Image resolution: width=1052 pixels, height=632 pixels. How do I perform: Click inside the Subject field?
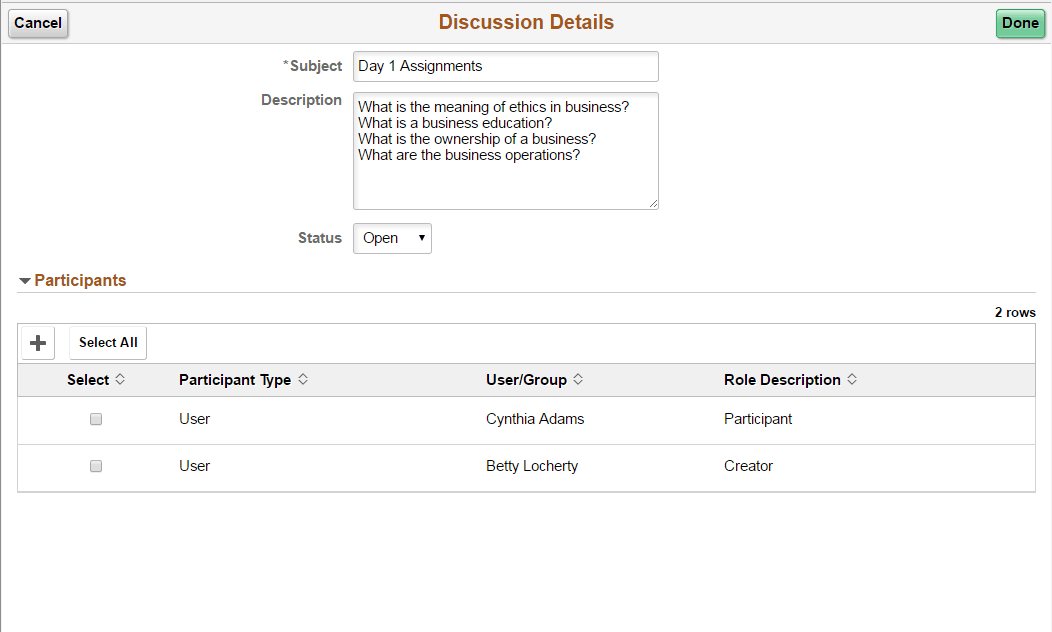tap(505, 66)
